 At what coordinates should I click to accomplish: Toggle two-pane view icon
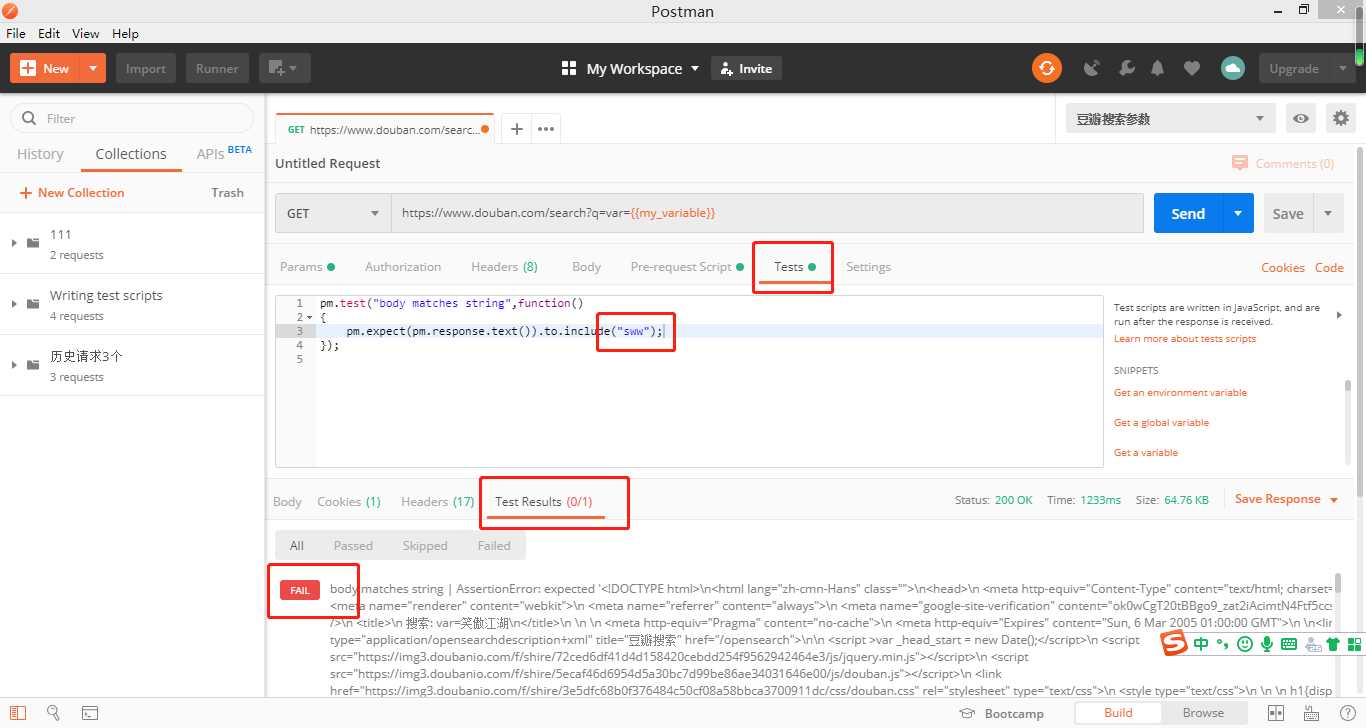click(1276, 713)
